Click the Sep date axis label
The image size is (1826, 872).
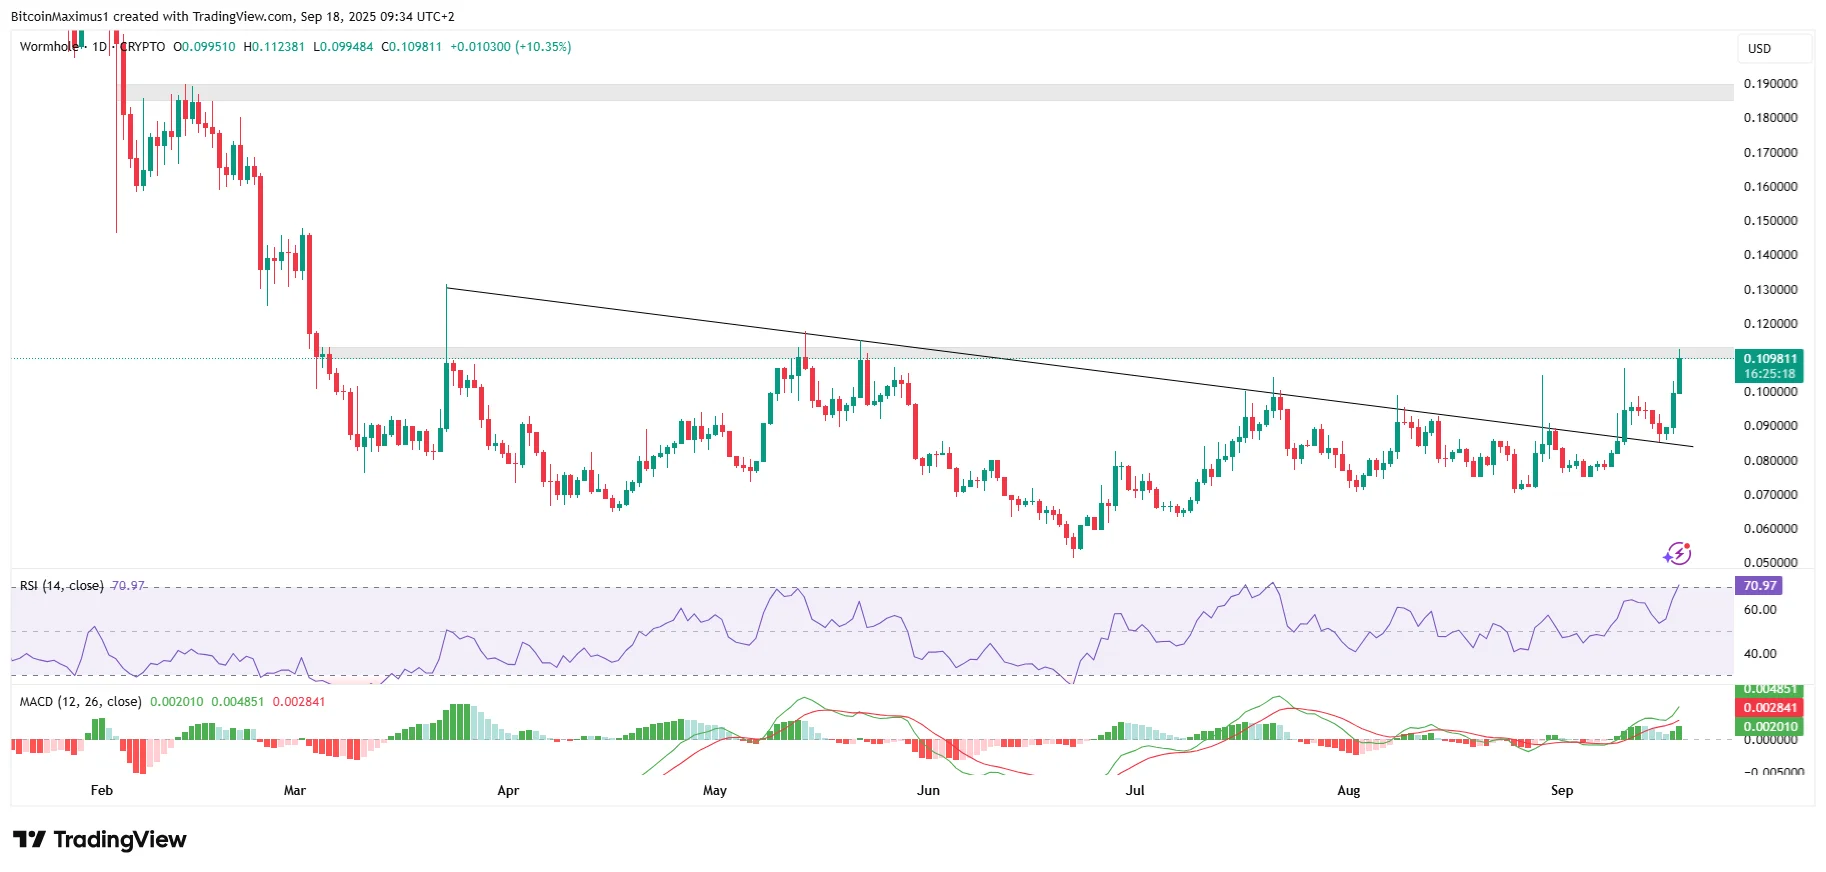[1562, 791]
